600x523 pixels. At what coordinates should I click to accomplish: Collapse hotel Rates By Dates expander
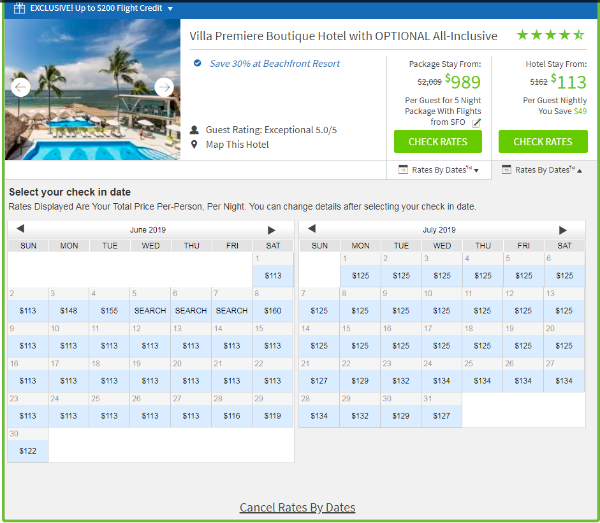tap(542, 170)
